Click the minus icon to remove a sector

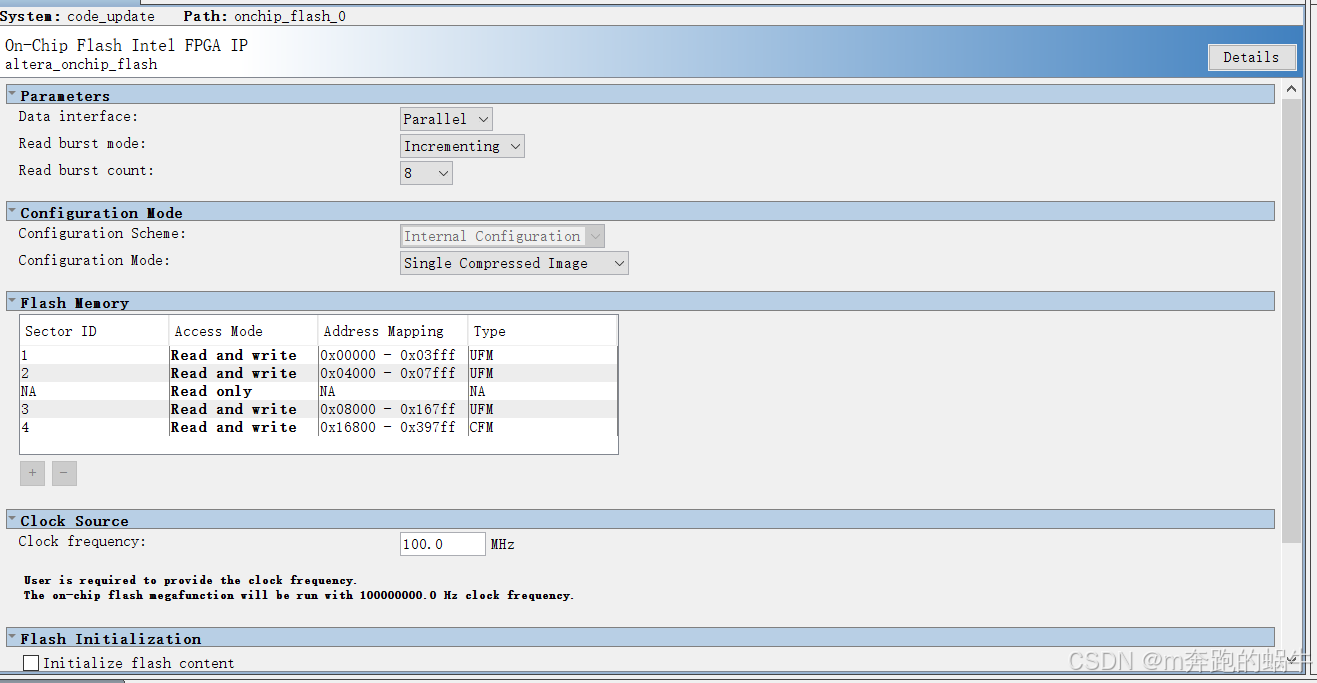click(x=64, y=473)
